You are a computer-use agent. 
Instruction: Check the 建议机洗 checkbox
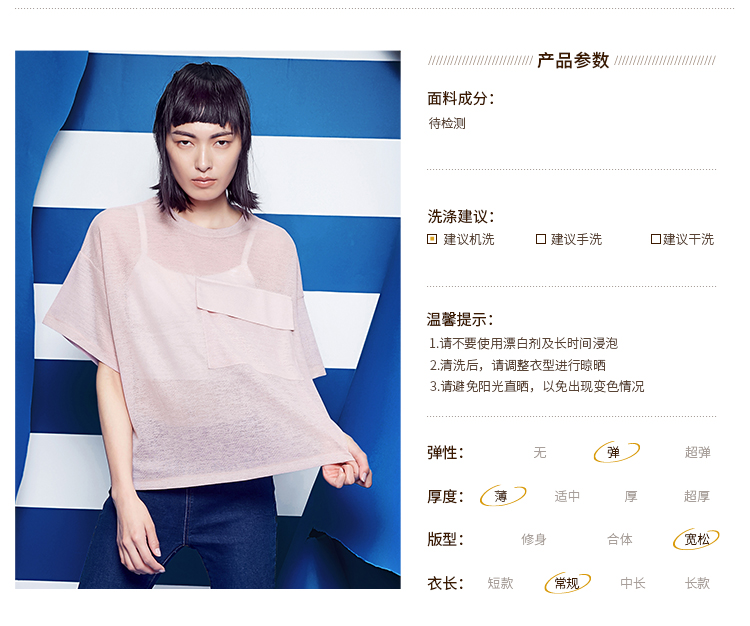pyautogui.click(x=432, y=239)
